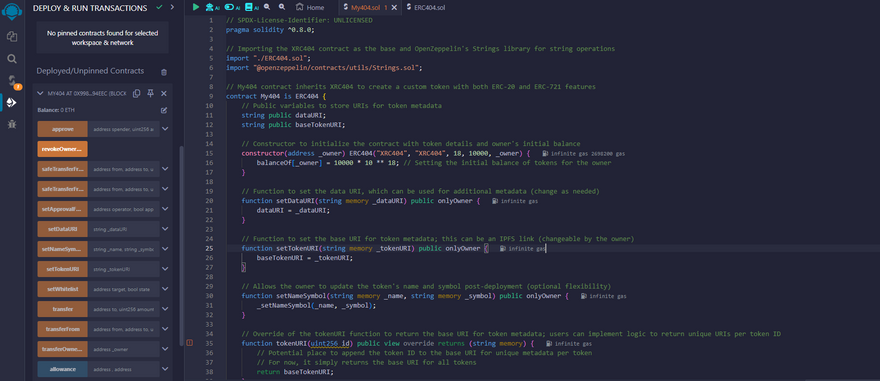Close the My404.sol tab
This screenshot has height=381, width=880.
point(395,7)
